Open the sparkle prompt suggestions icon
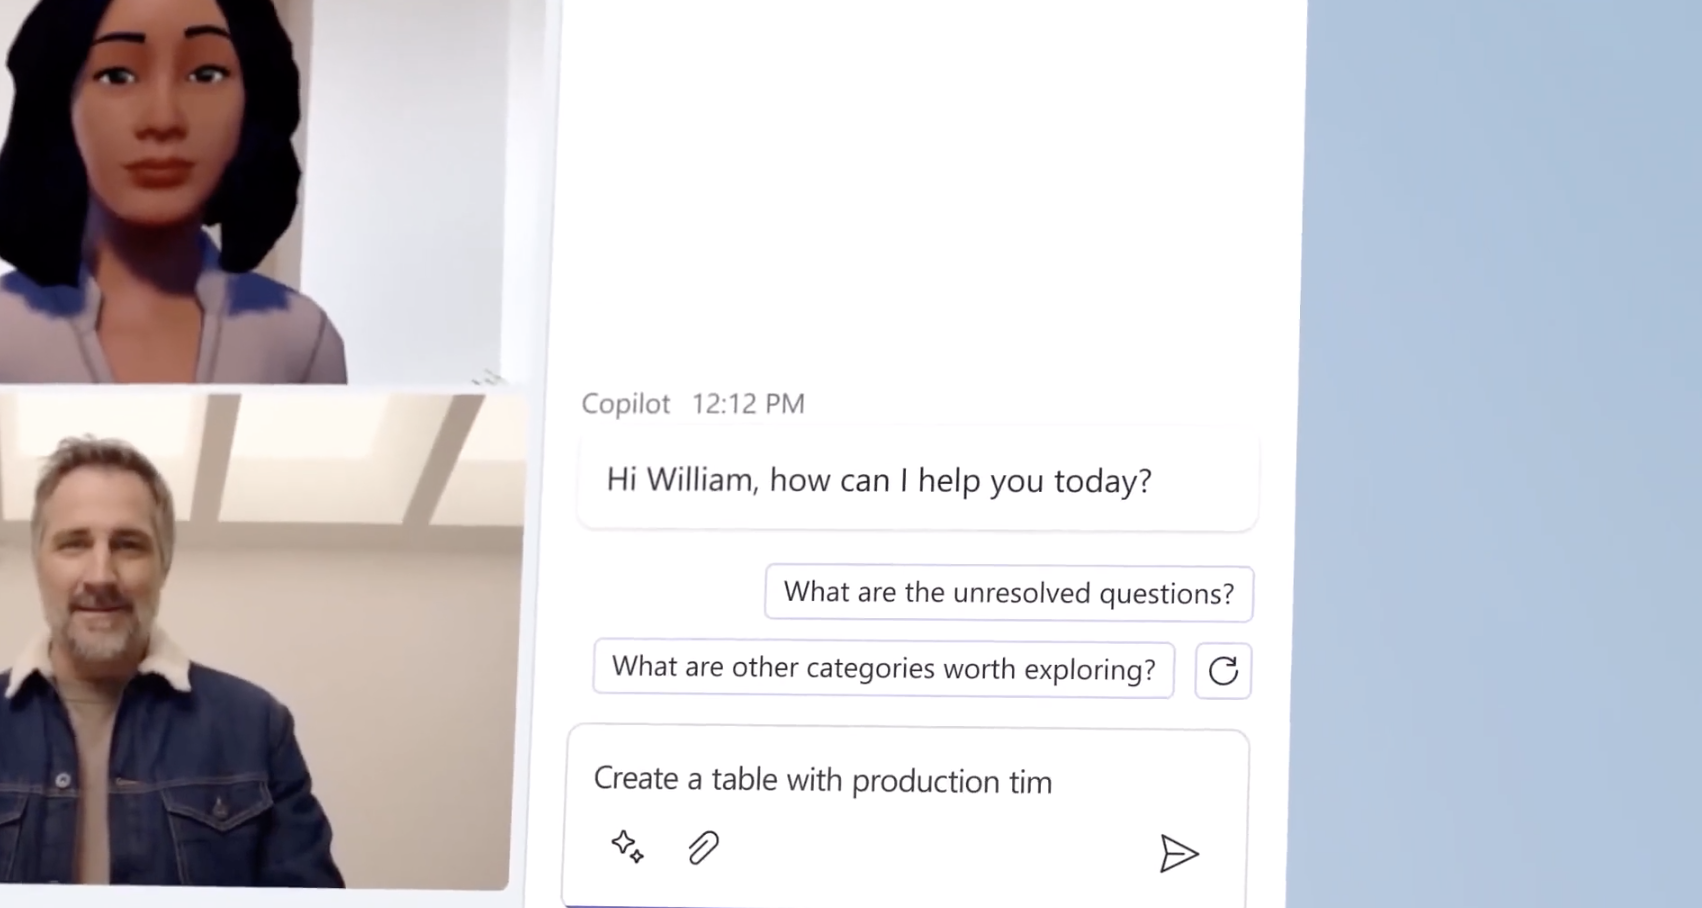1702x908 pixels. [627, 847]
